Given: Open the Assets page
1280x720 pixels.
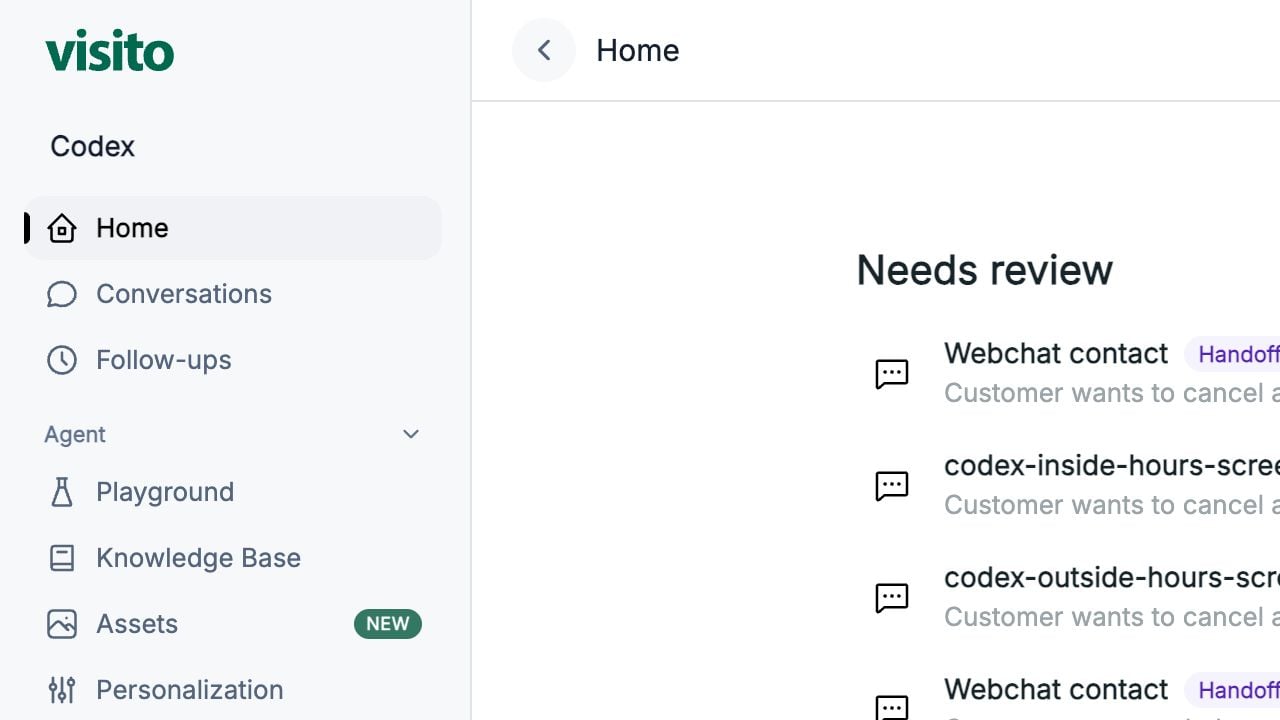Looking at the screenshot, I should click(232, 624).
